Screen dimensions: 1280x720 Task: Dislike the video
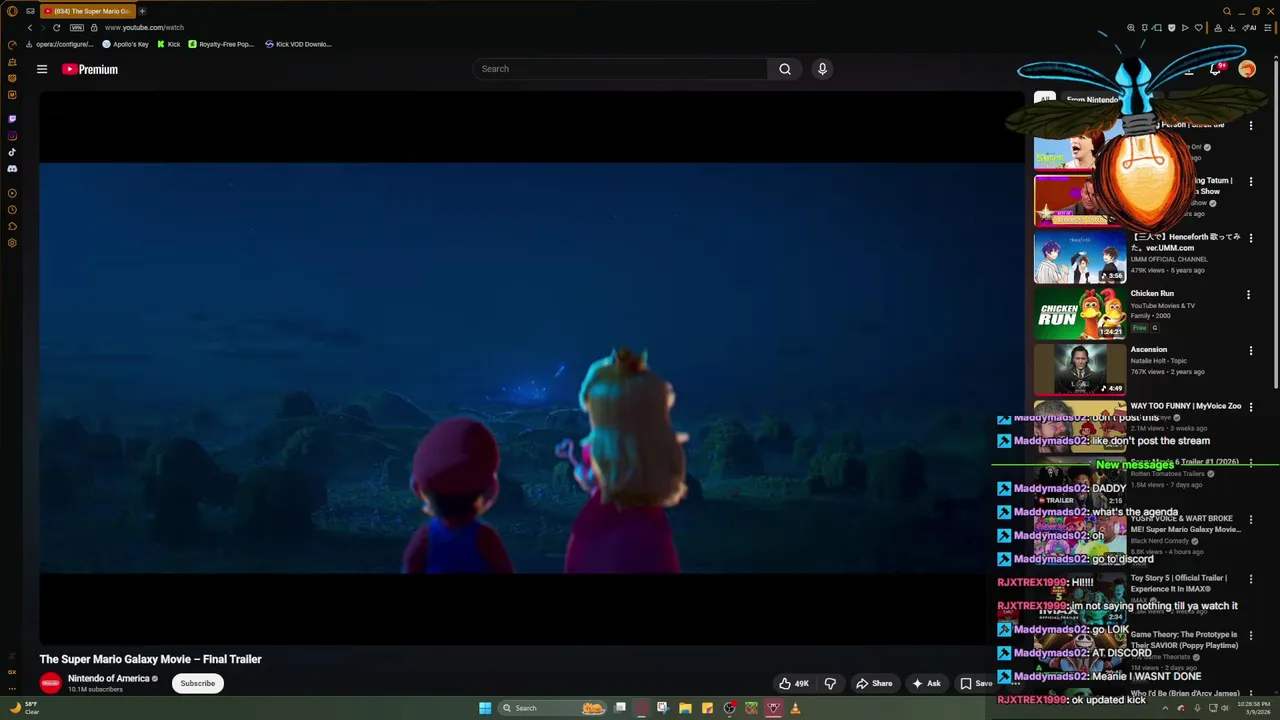coord(830,683)
